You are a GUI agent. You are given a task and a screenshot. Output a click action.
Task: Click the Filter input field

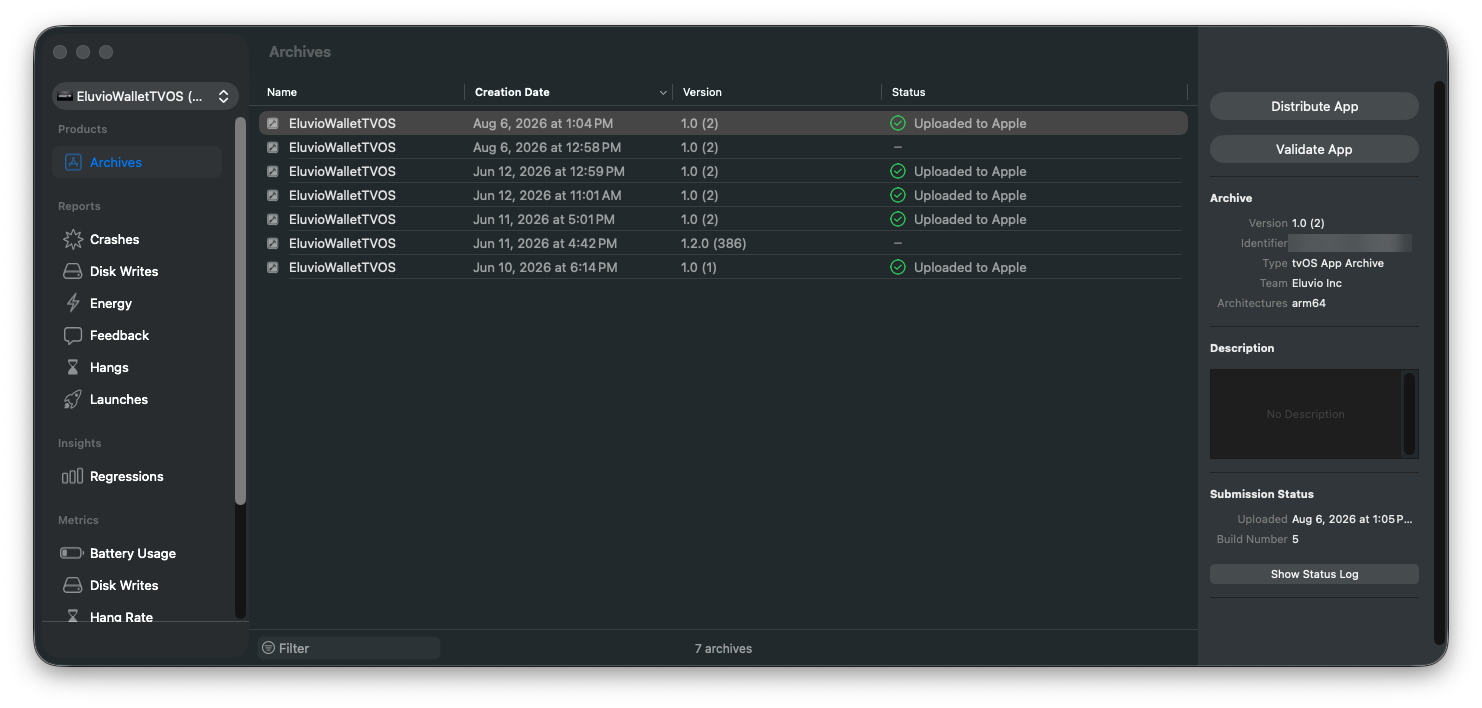349,648
